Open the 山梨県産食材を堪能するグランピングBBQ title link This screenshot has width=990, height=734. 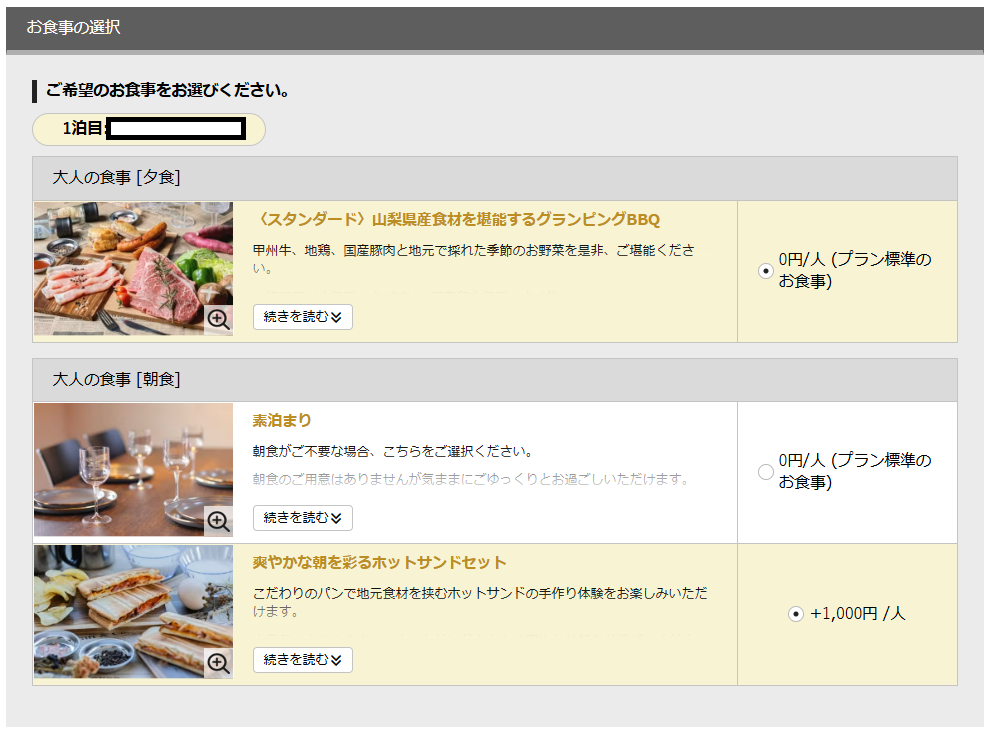tap(456, 220)
